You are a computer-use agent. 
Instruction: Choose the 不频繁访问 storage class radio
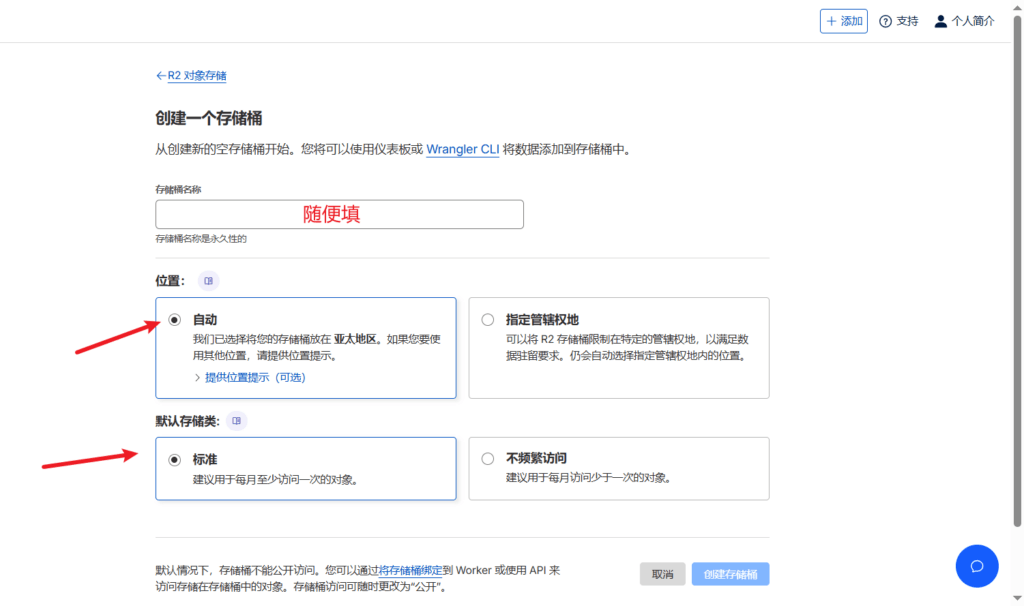tap(488, 459)
